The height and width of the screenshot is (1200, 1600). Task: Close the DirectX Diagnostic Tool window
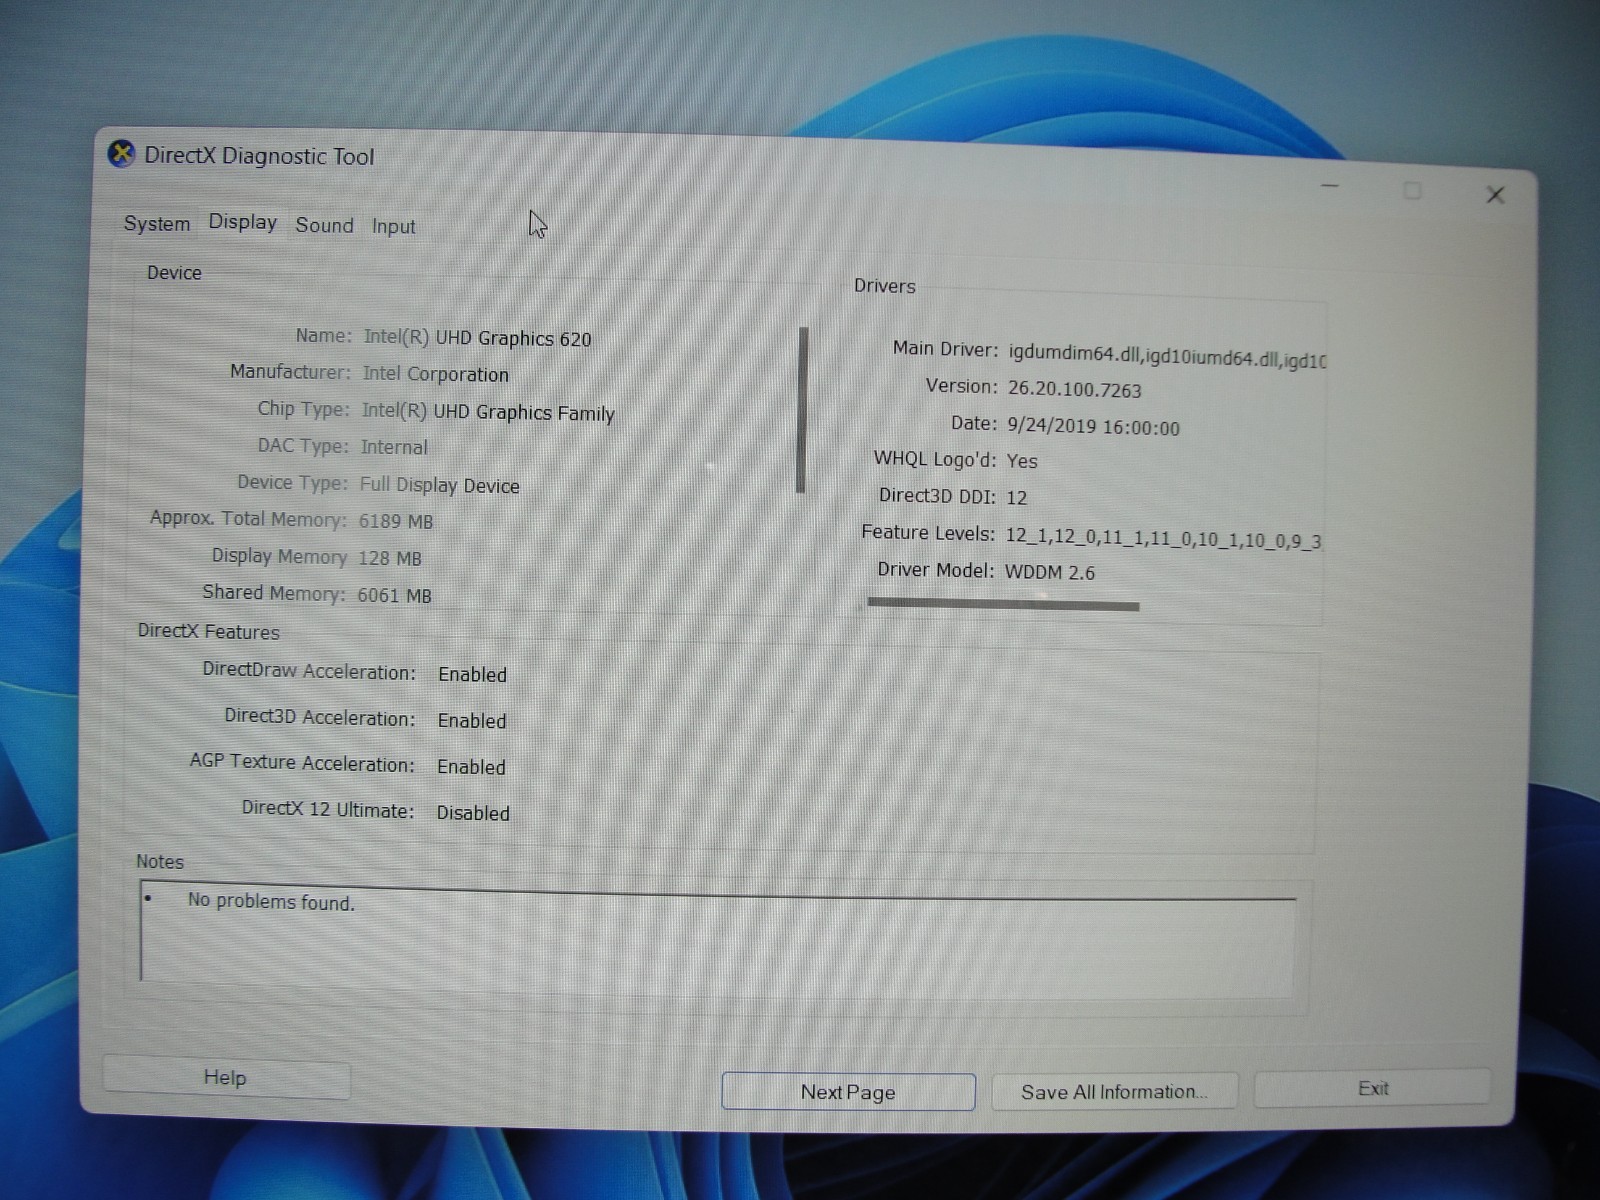tap(1495, 195)
